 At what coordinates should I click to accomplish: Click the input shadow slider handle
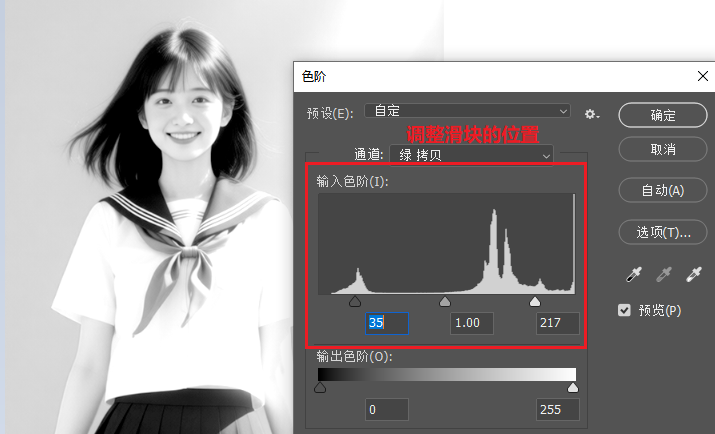tap(355, 301)
